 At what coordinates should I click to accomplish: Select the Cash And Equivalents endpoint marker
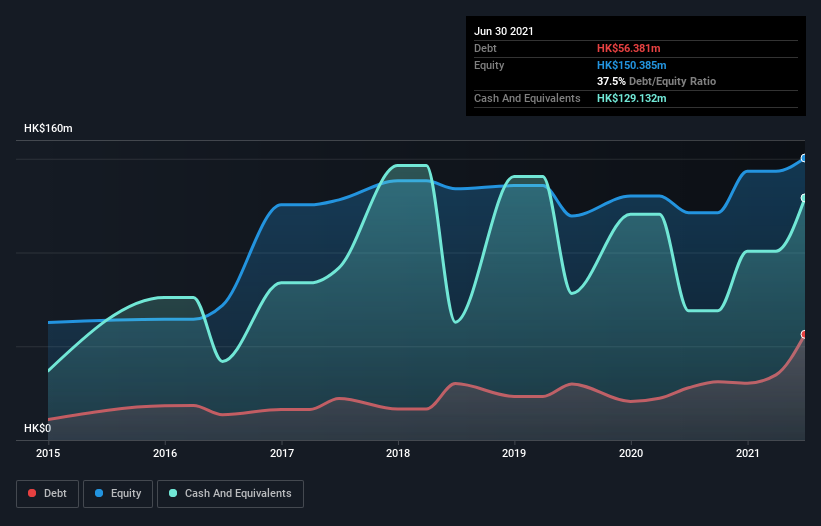pos(804,198)
